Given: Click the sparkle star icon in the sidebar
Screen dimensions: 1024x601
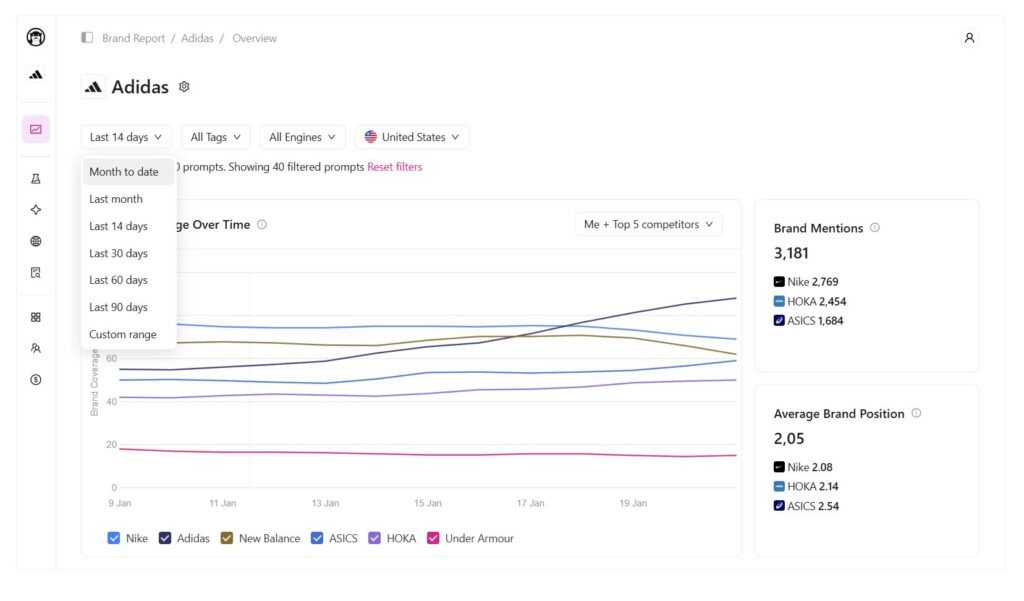Looking at the screenshot, I should 36,210.
